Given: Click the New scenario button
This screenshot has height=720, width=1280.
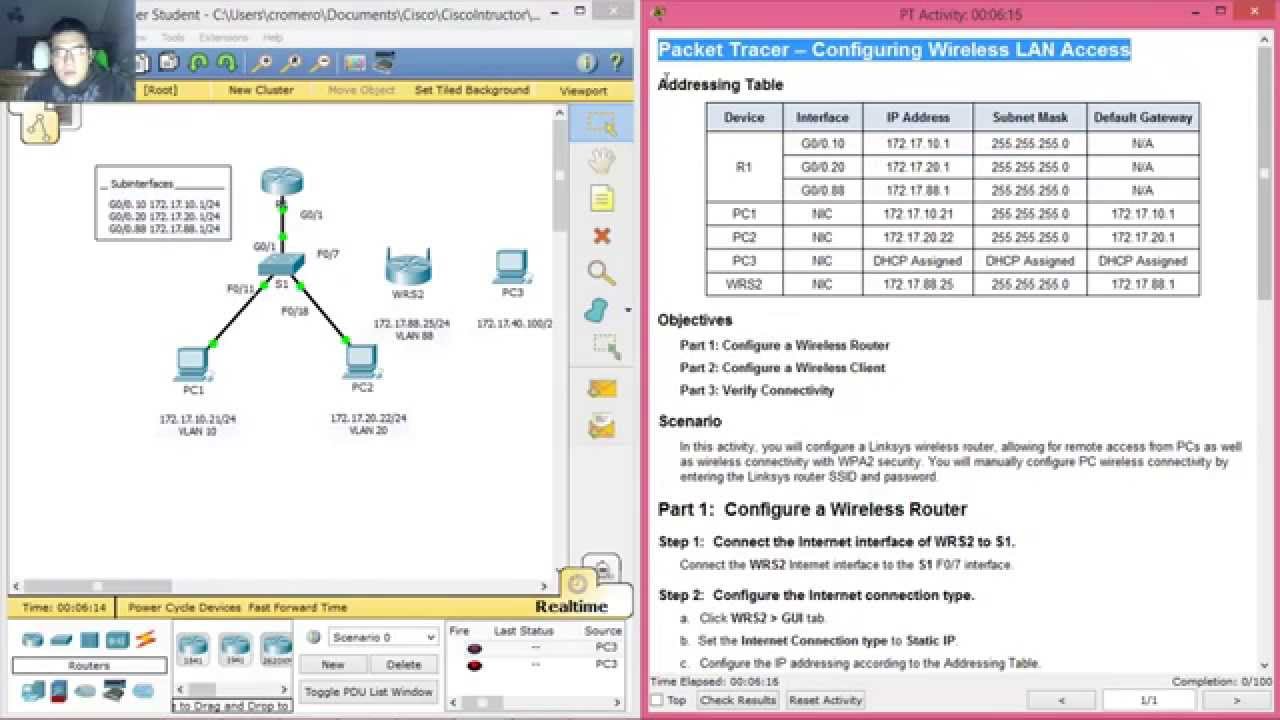Looking at the screenshot, I should pos(333,664).
